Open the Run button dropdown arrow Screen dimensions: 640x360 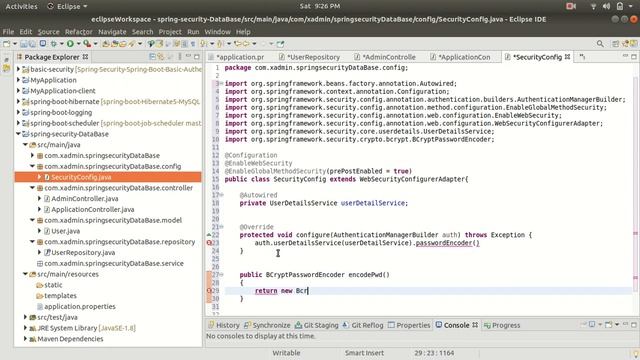[78, 44]
